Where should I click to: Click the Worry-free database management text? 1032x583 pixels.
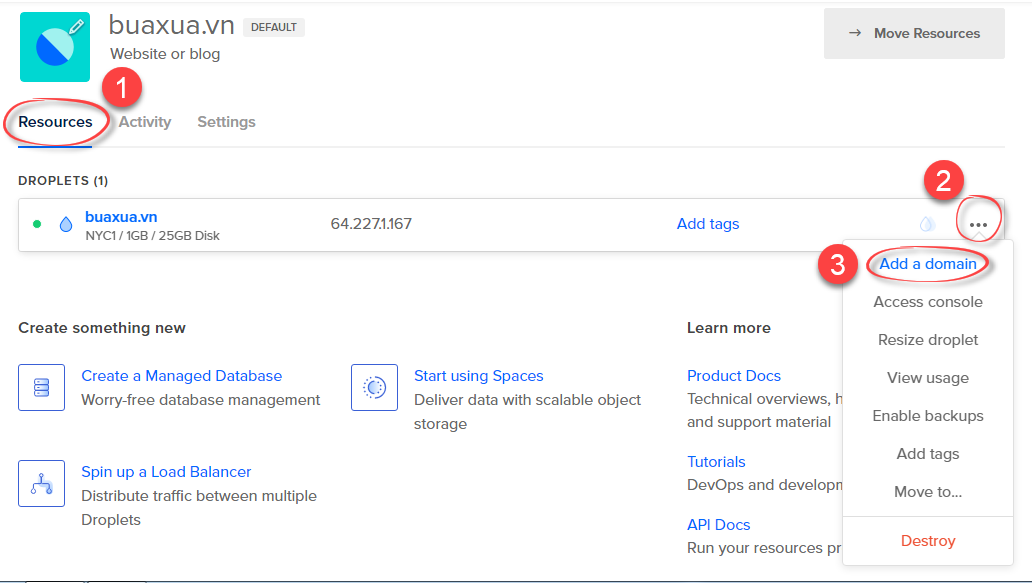201,400
